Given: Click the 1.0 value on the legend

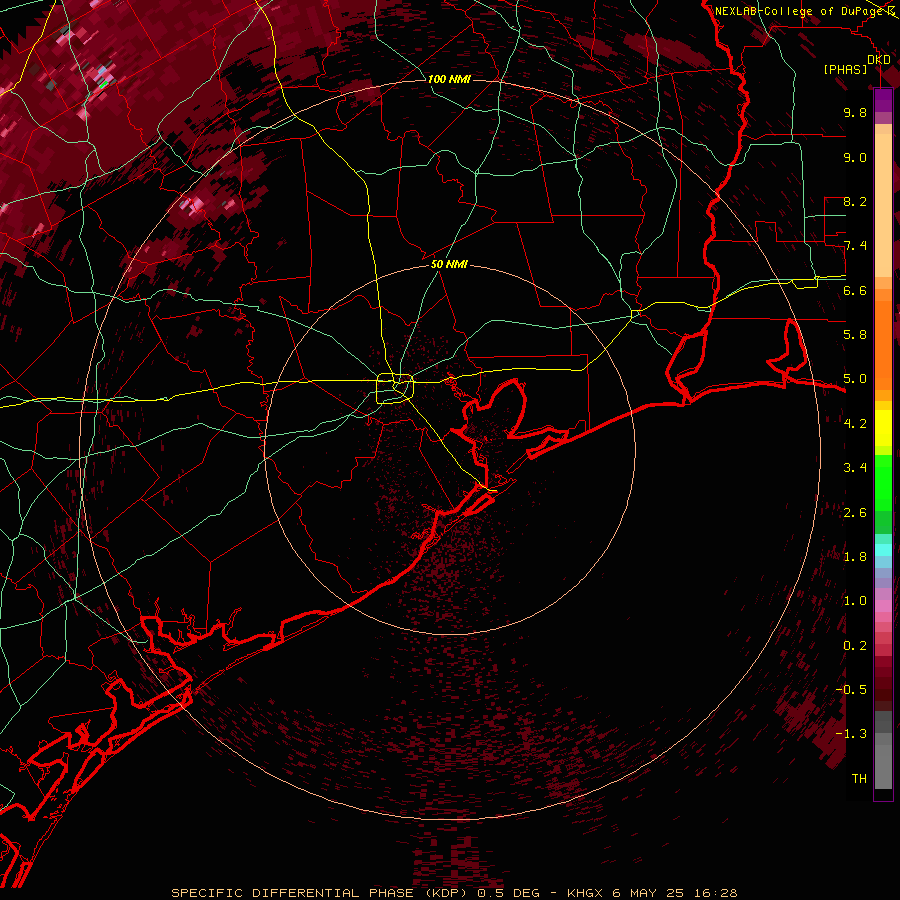Looking at the screenshot, I should (855, 600).
